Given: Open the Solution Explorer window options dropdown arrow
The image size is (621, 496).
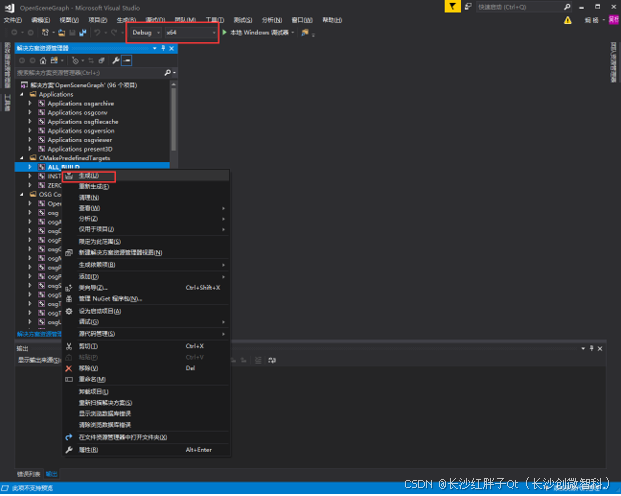Looking at the screenshot, I should pos(154,48).
